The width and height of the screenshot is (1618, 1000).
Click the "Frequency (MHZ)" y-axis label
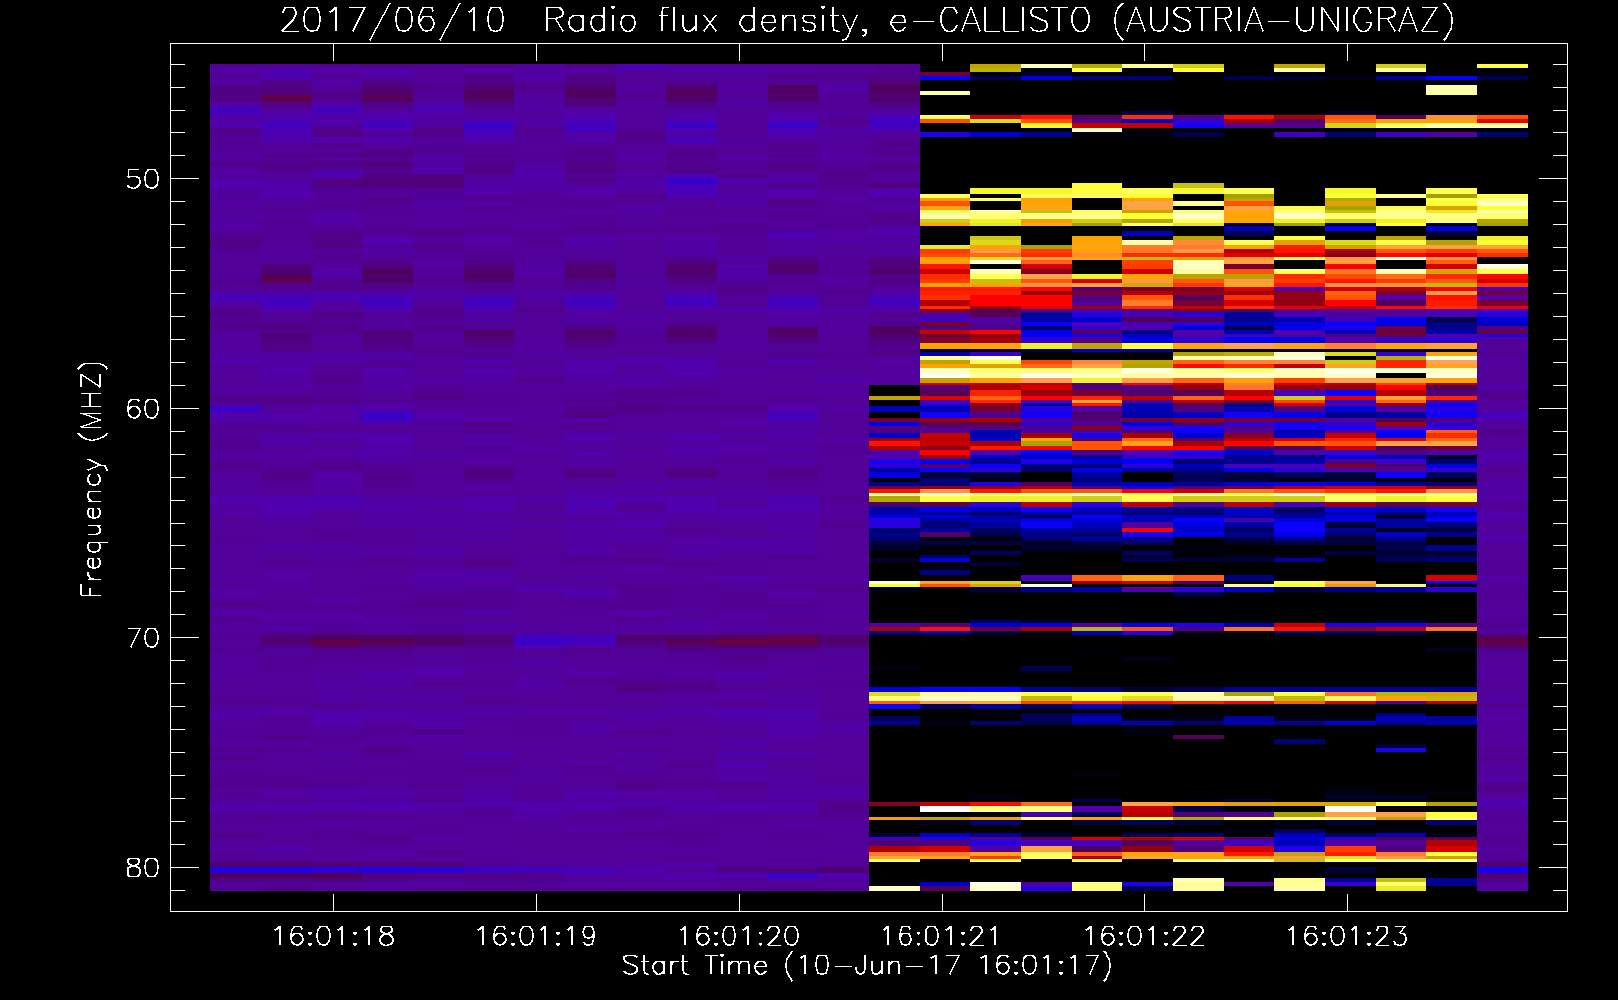coord(92,480)
